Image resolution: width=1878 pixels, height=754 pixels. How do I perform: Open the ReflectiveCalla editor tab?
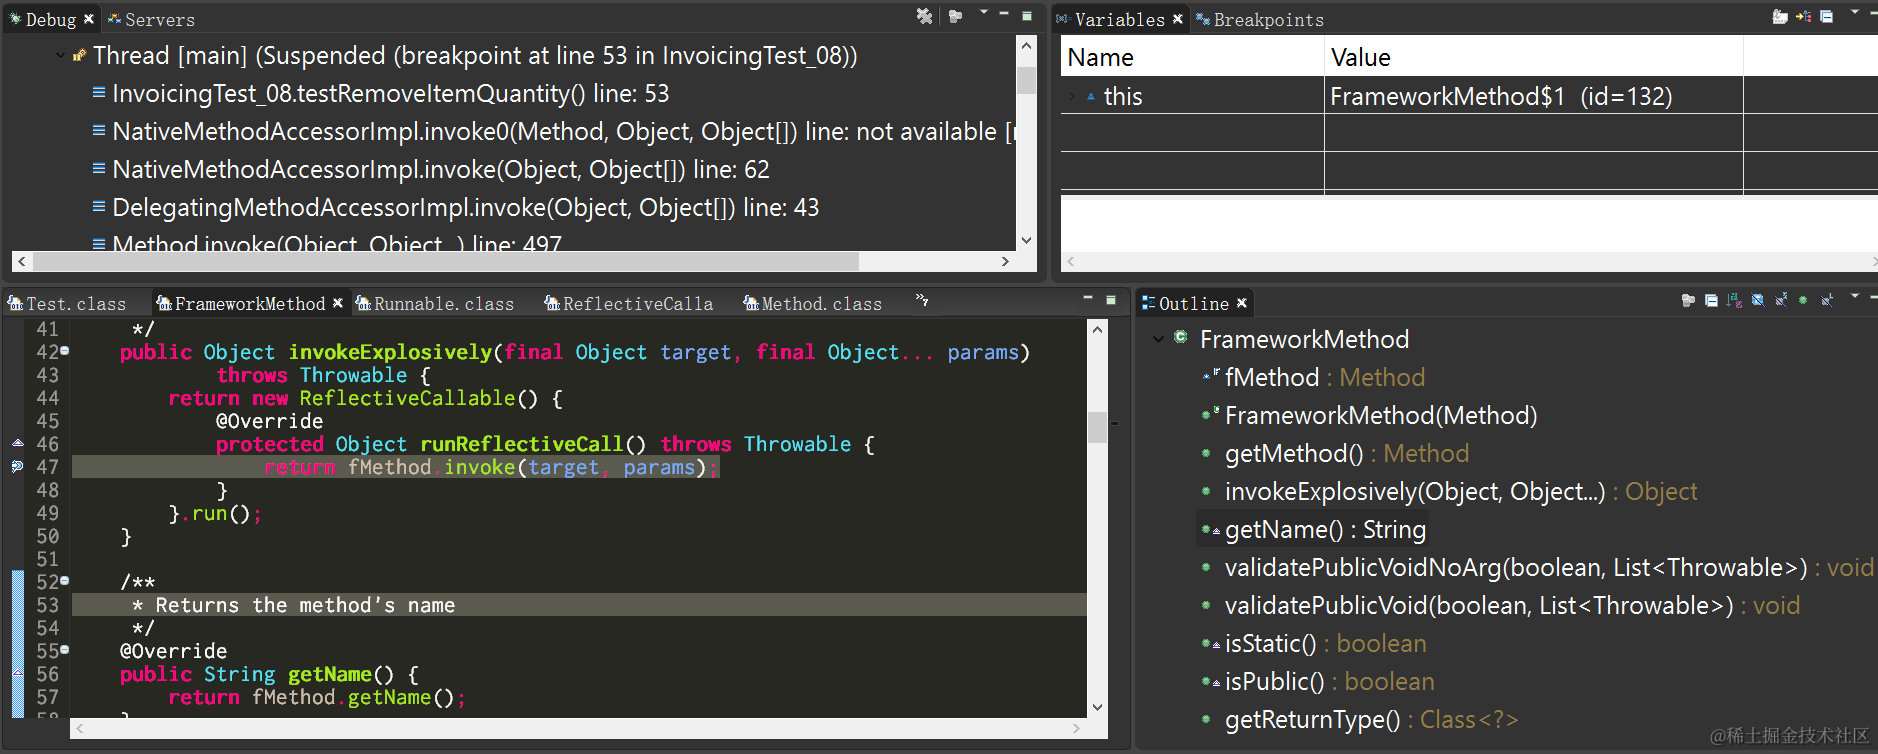pyautogui.click(x=629, y=304)
